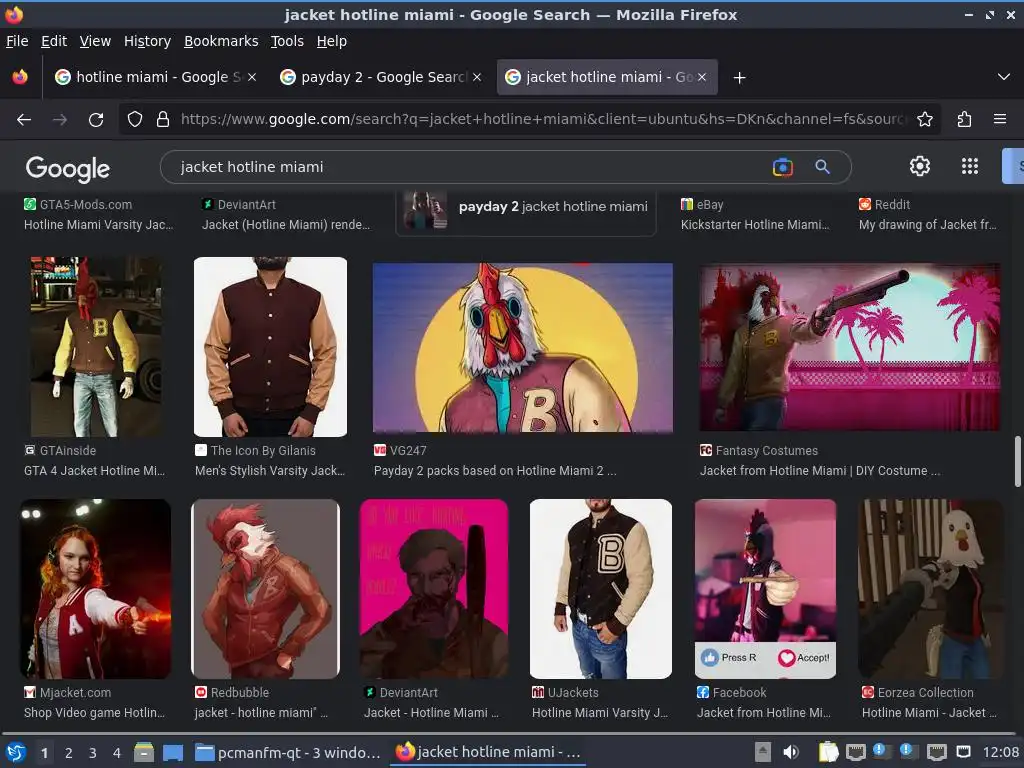Close the 'payday 2' tab
1024x768 pixels.
coord(477,77)
